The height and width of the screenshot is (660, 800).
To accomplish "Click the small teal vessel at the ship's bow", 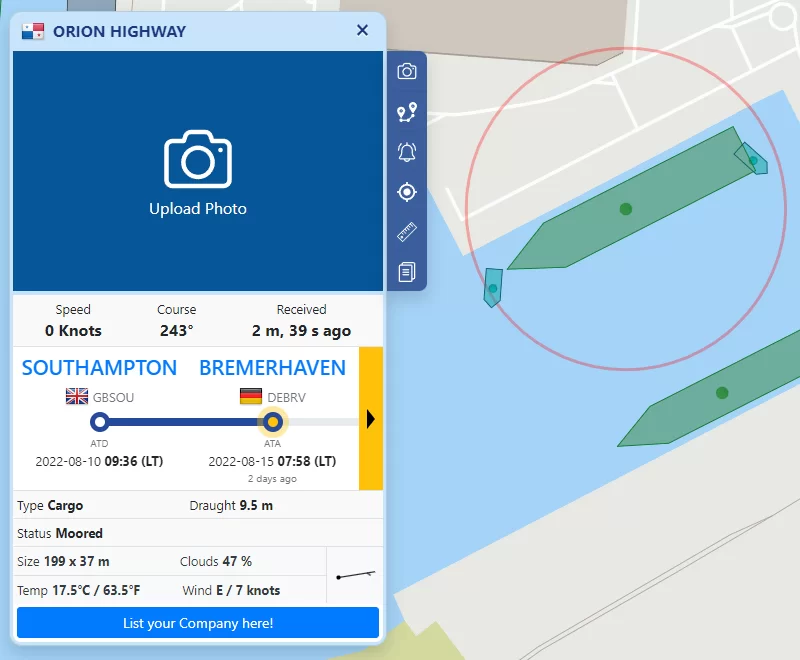I will (752, 159).
